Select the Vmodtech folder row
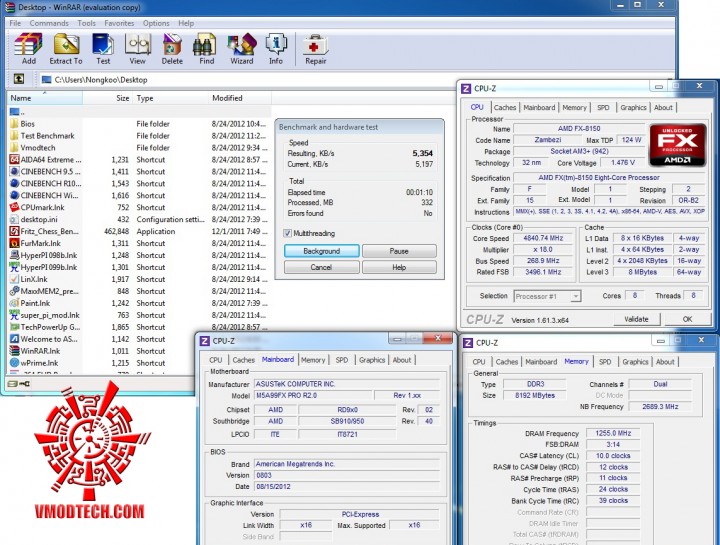 tap(139, 148)
